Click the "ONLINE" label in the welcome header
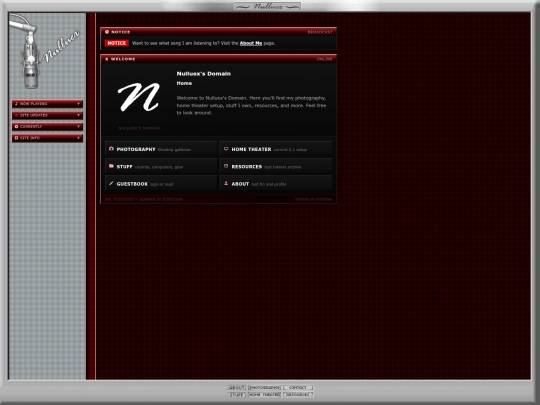This screenshot has width=540, height=405. tap(324, 59)
